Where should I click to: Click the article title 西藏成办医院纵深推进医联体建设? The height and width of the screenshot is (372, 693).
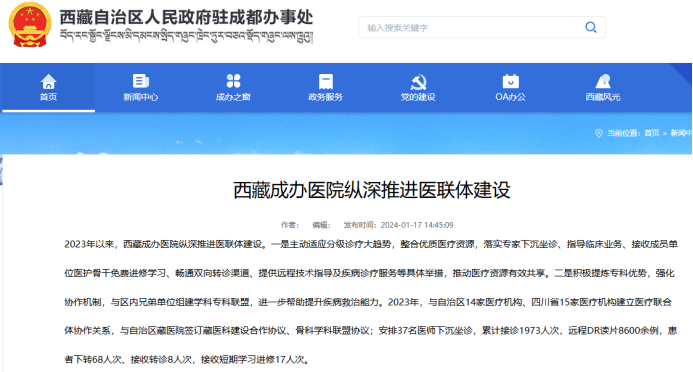tap(372, 190)
